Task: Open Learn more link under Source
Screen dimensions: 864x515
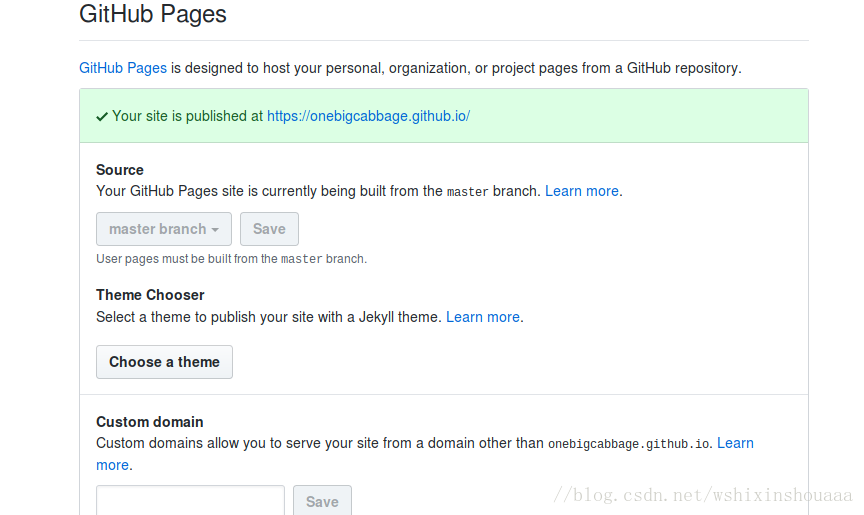Action: [x=582, y=191]
